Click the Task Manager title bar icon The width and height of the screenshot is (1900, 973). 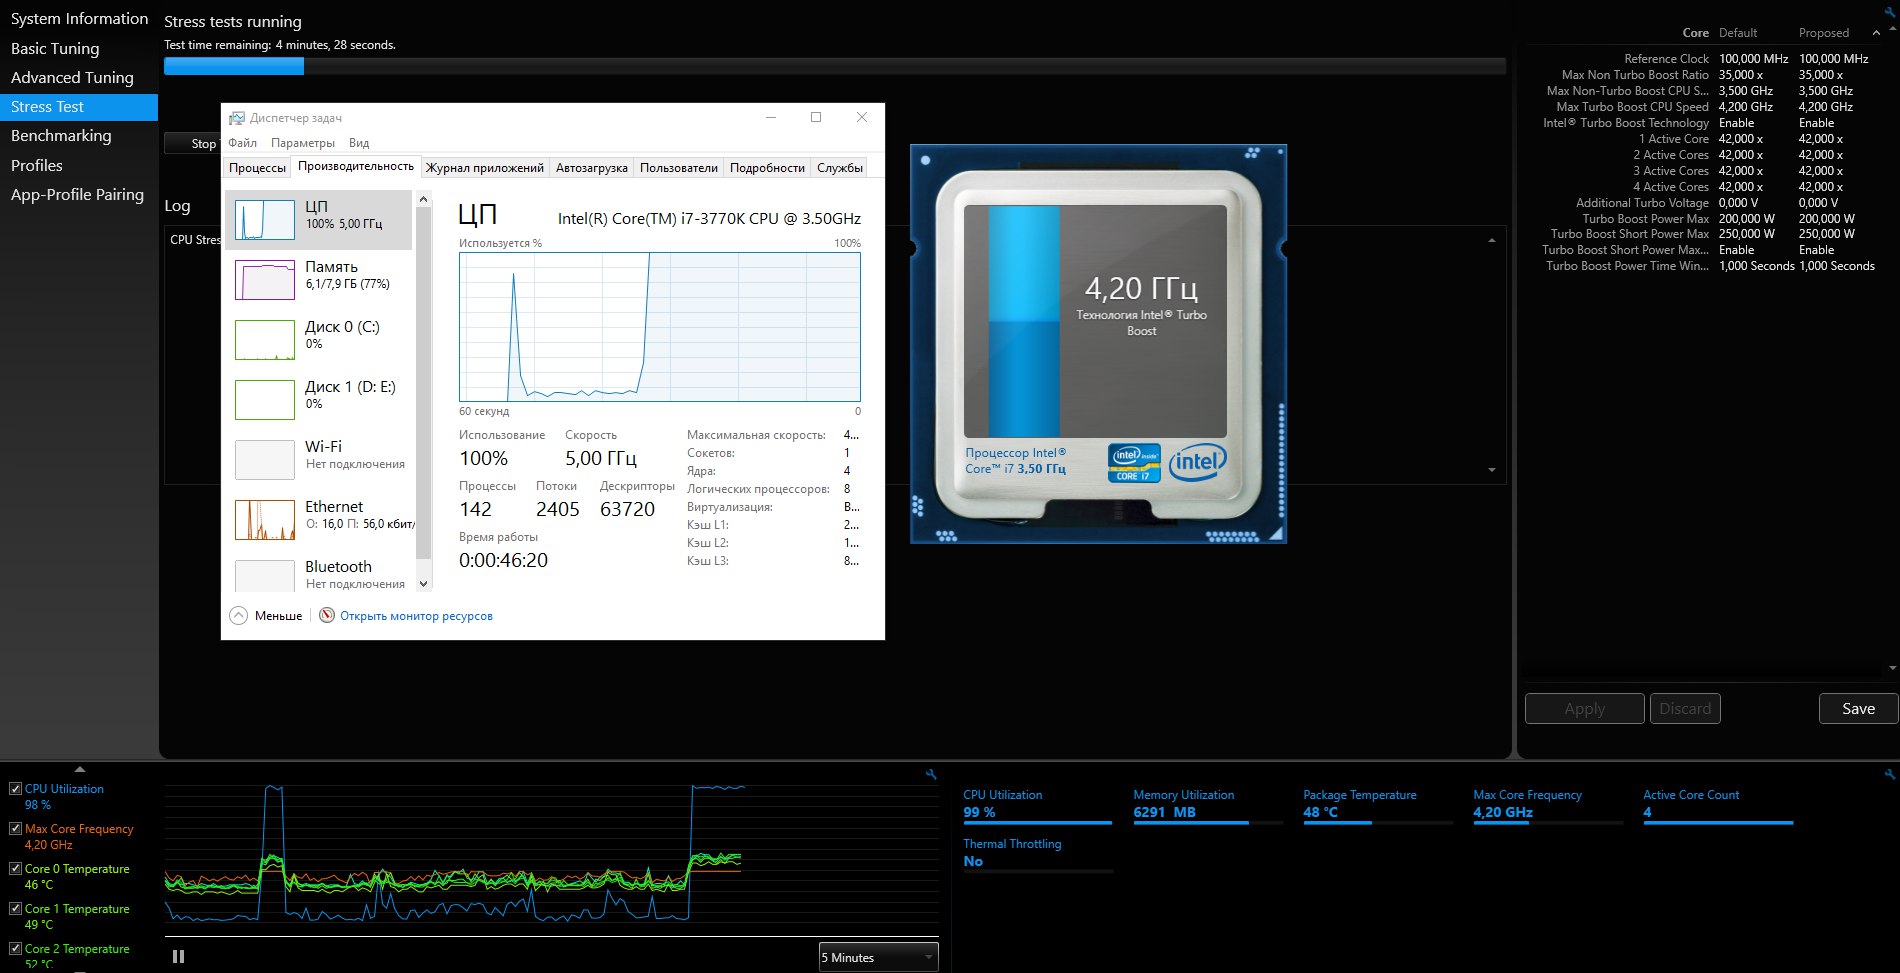click(x=237, y=118)
